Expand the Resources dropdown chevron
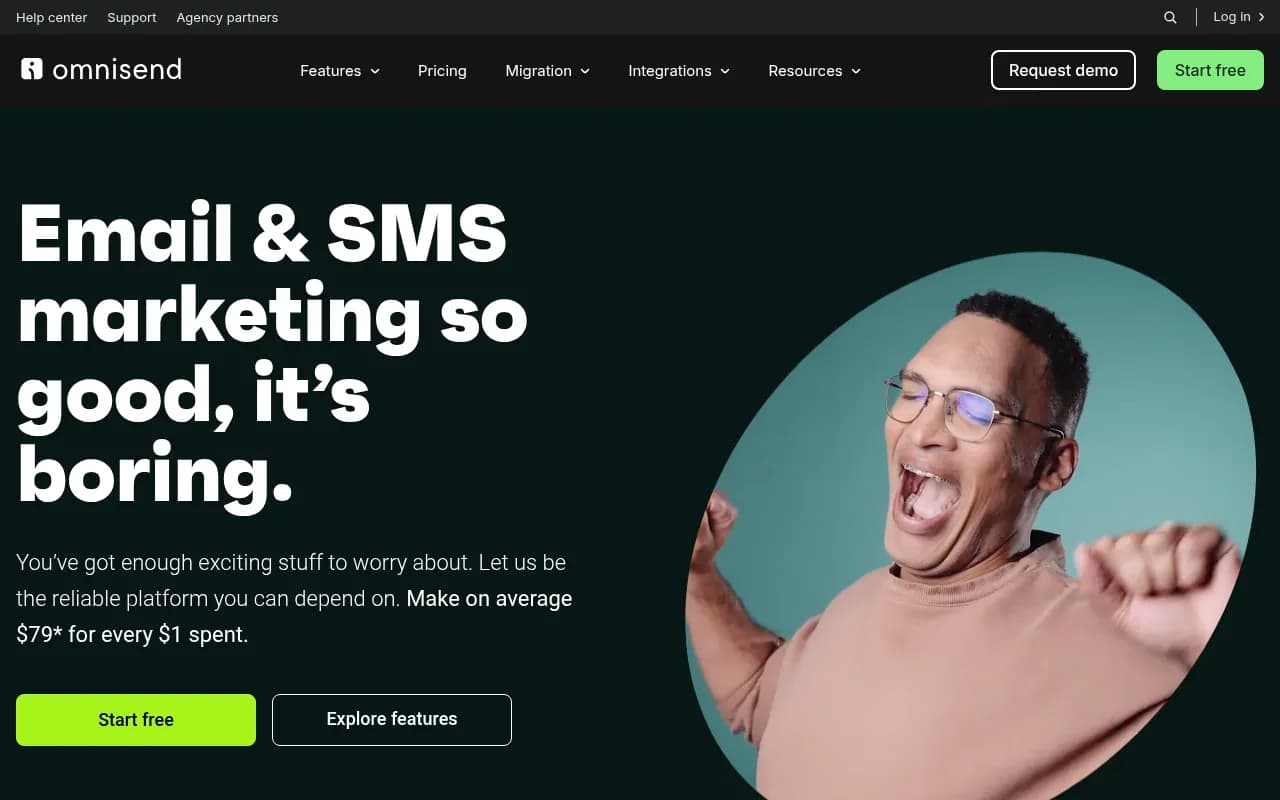 [x=855, y=71]
